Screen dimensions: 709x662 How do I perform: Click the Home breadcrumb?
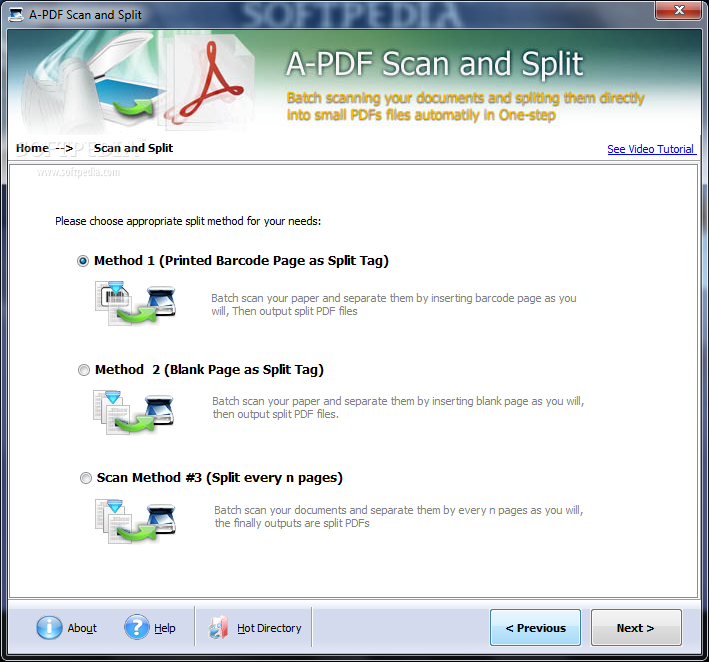32,148
